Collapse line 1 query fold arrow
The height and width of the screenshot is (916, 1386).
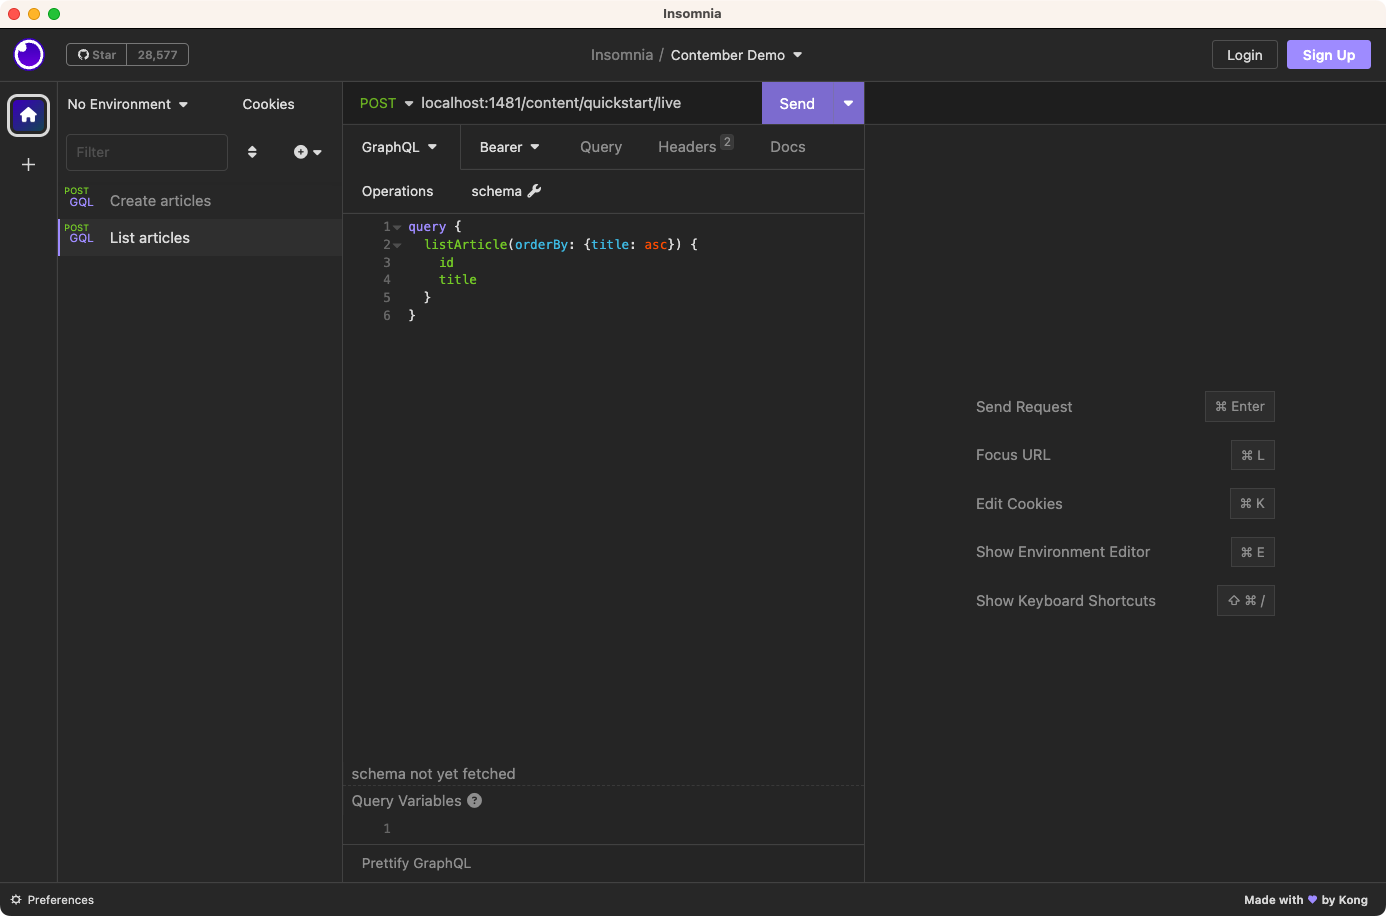click(x=397, y=227)
